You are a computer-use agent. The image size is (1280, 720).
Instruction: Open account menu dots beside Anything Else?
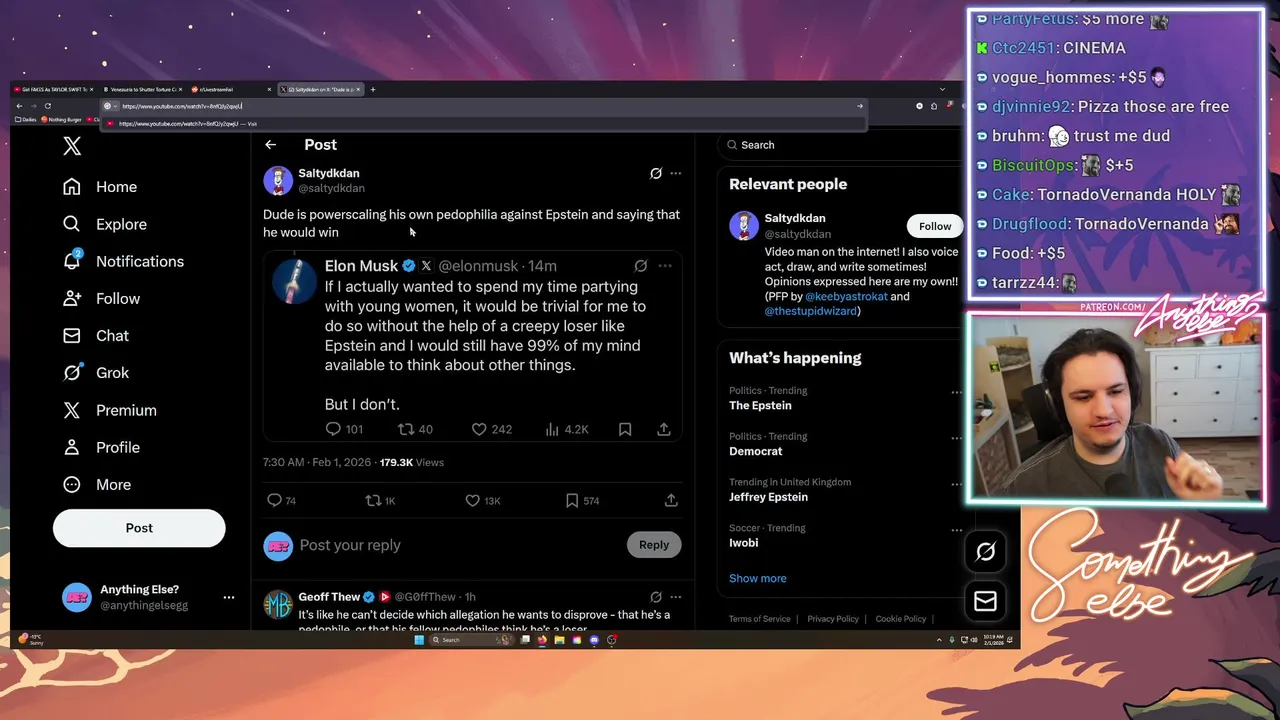pyautogui.click(x=228, y=597)
